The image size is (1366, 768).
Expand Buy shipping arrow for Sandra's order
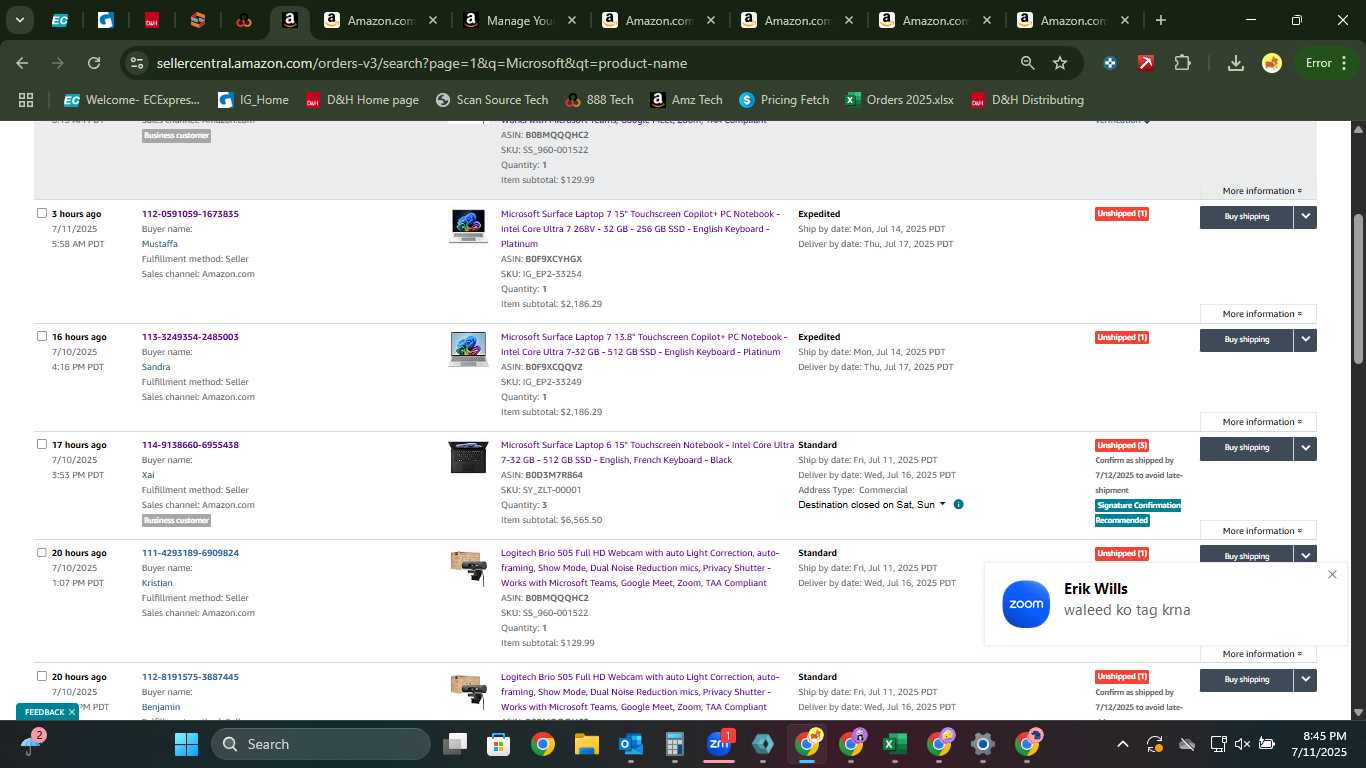coord(1305,340)
